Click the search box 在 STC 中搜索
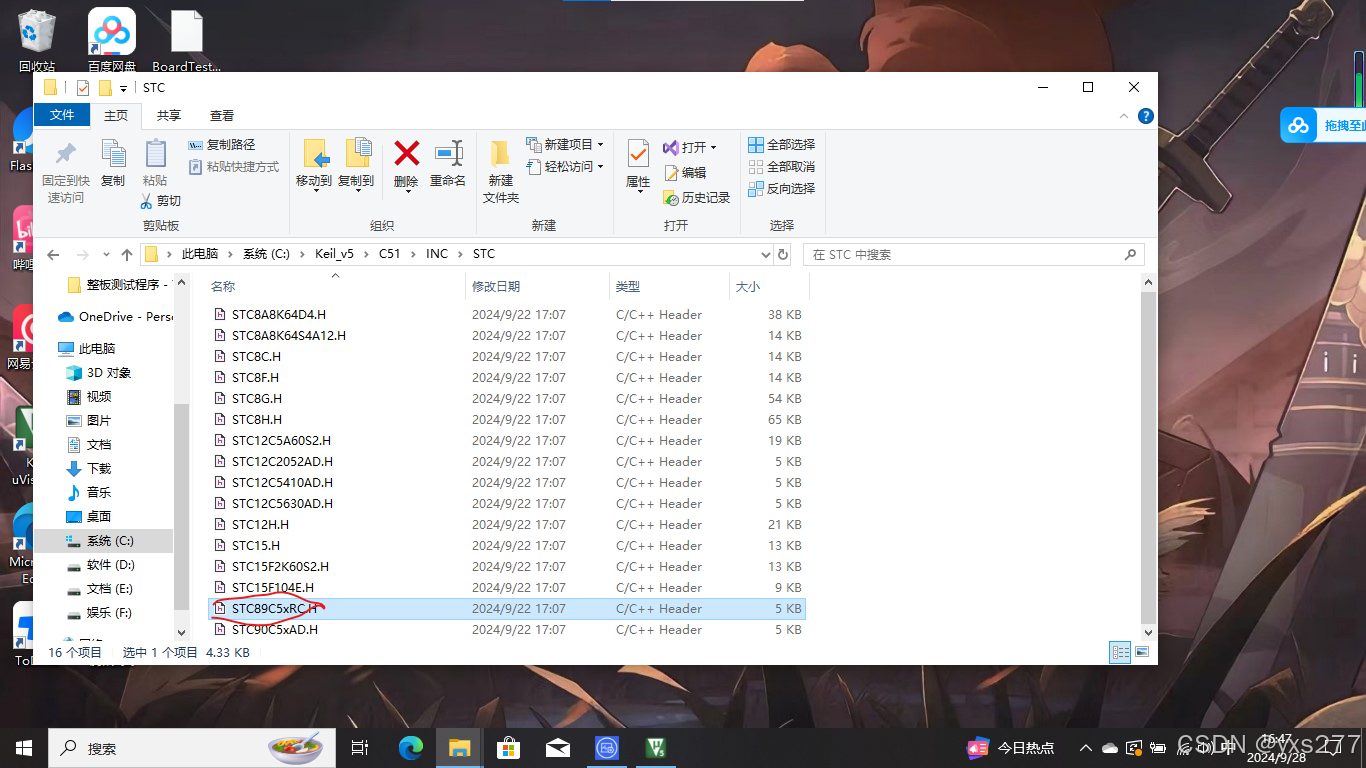 [x=974, y=254]
